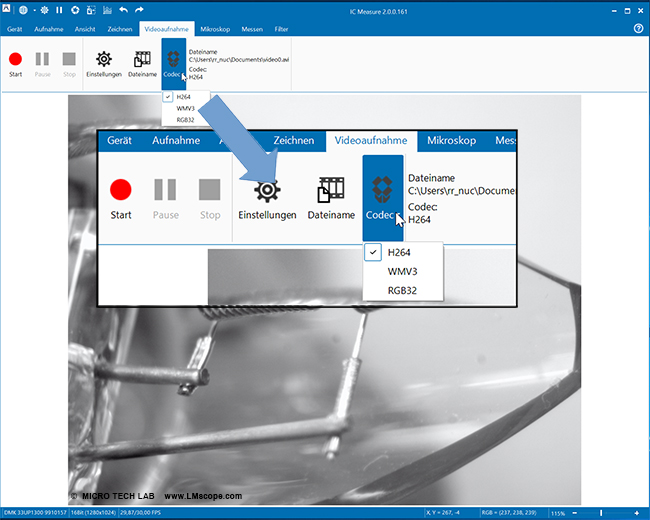
Task: Click the pause icon in the title bar
Action: tap(59, 9)
